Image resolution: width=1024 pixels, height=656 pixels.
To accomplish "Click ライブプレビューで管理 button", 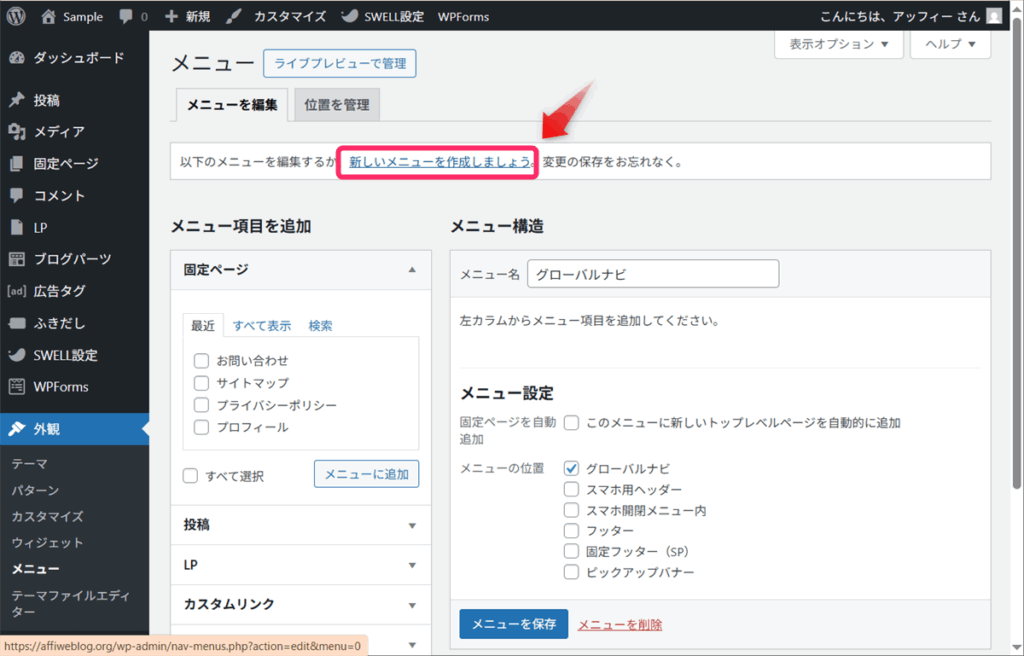I will [340, 63].
